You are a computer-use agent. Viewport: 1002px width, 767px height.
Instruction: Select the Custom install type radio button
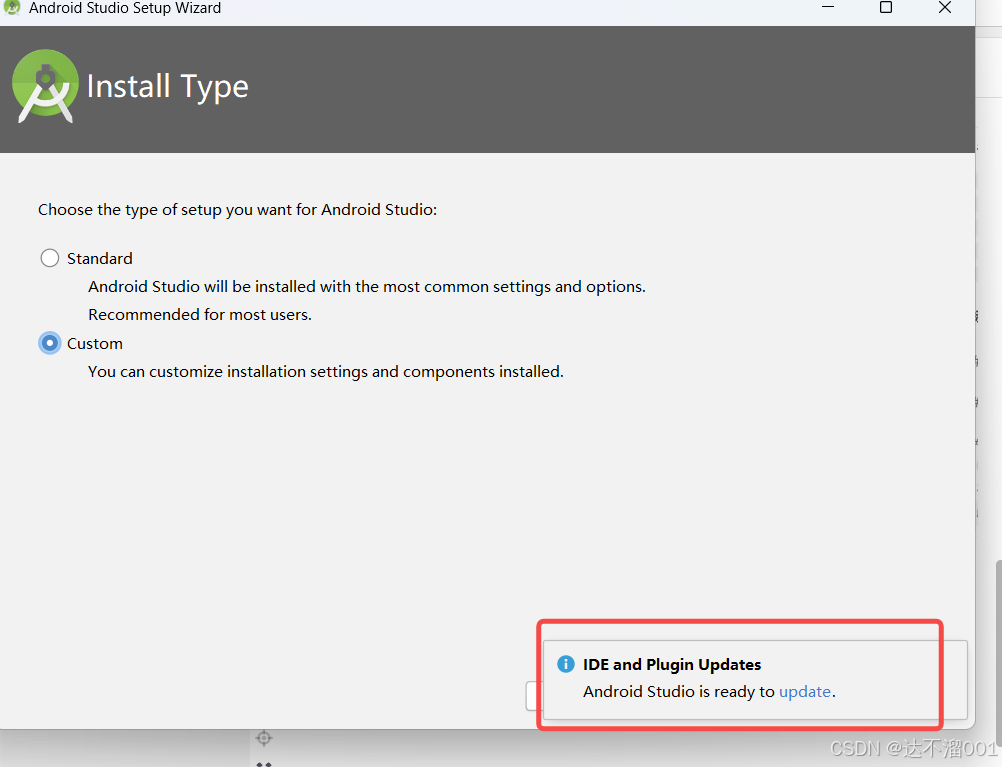point(50,343)
